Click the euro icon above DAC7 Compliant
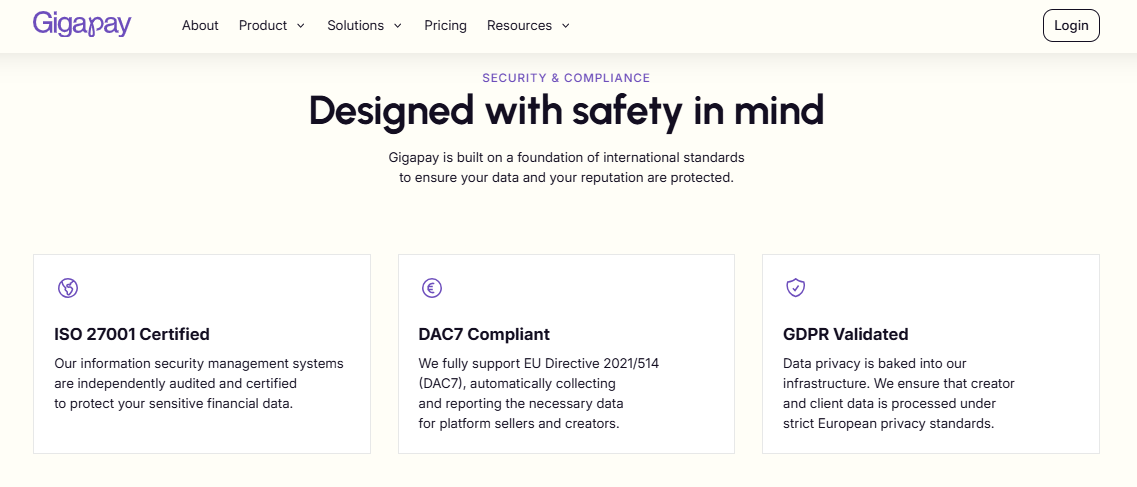 tap(432, 288)
